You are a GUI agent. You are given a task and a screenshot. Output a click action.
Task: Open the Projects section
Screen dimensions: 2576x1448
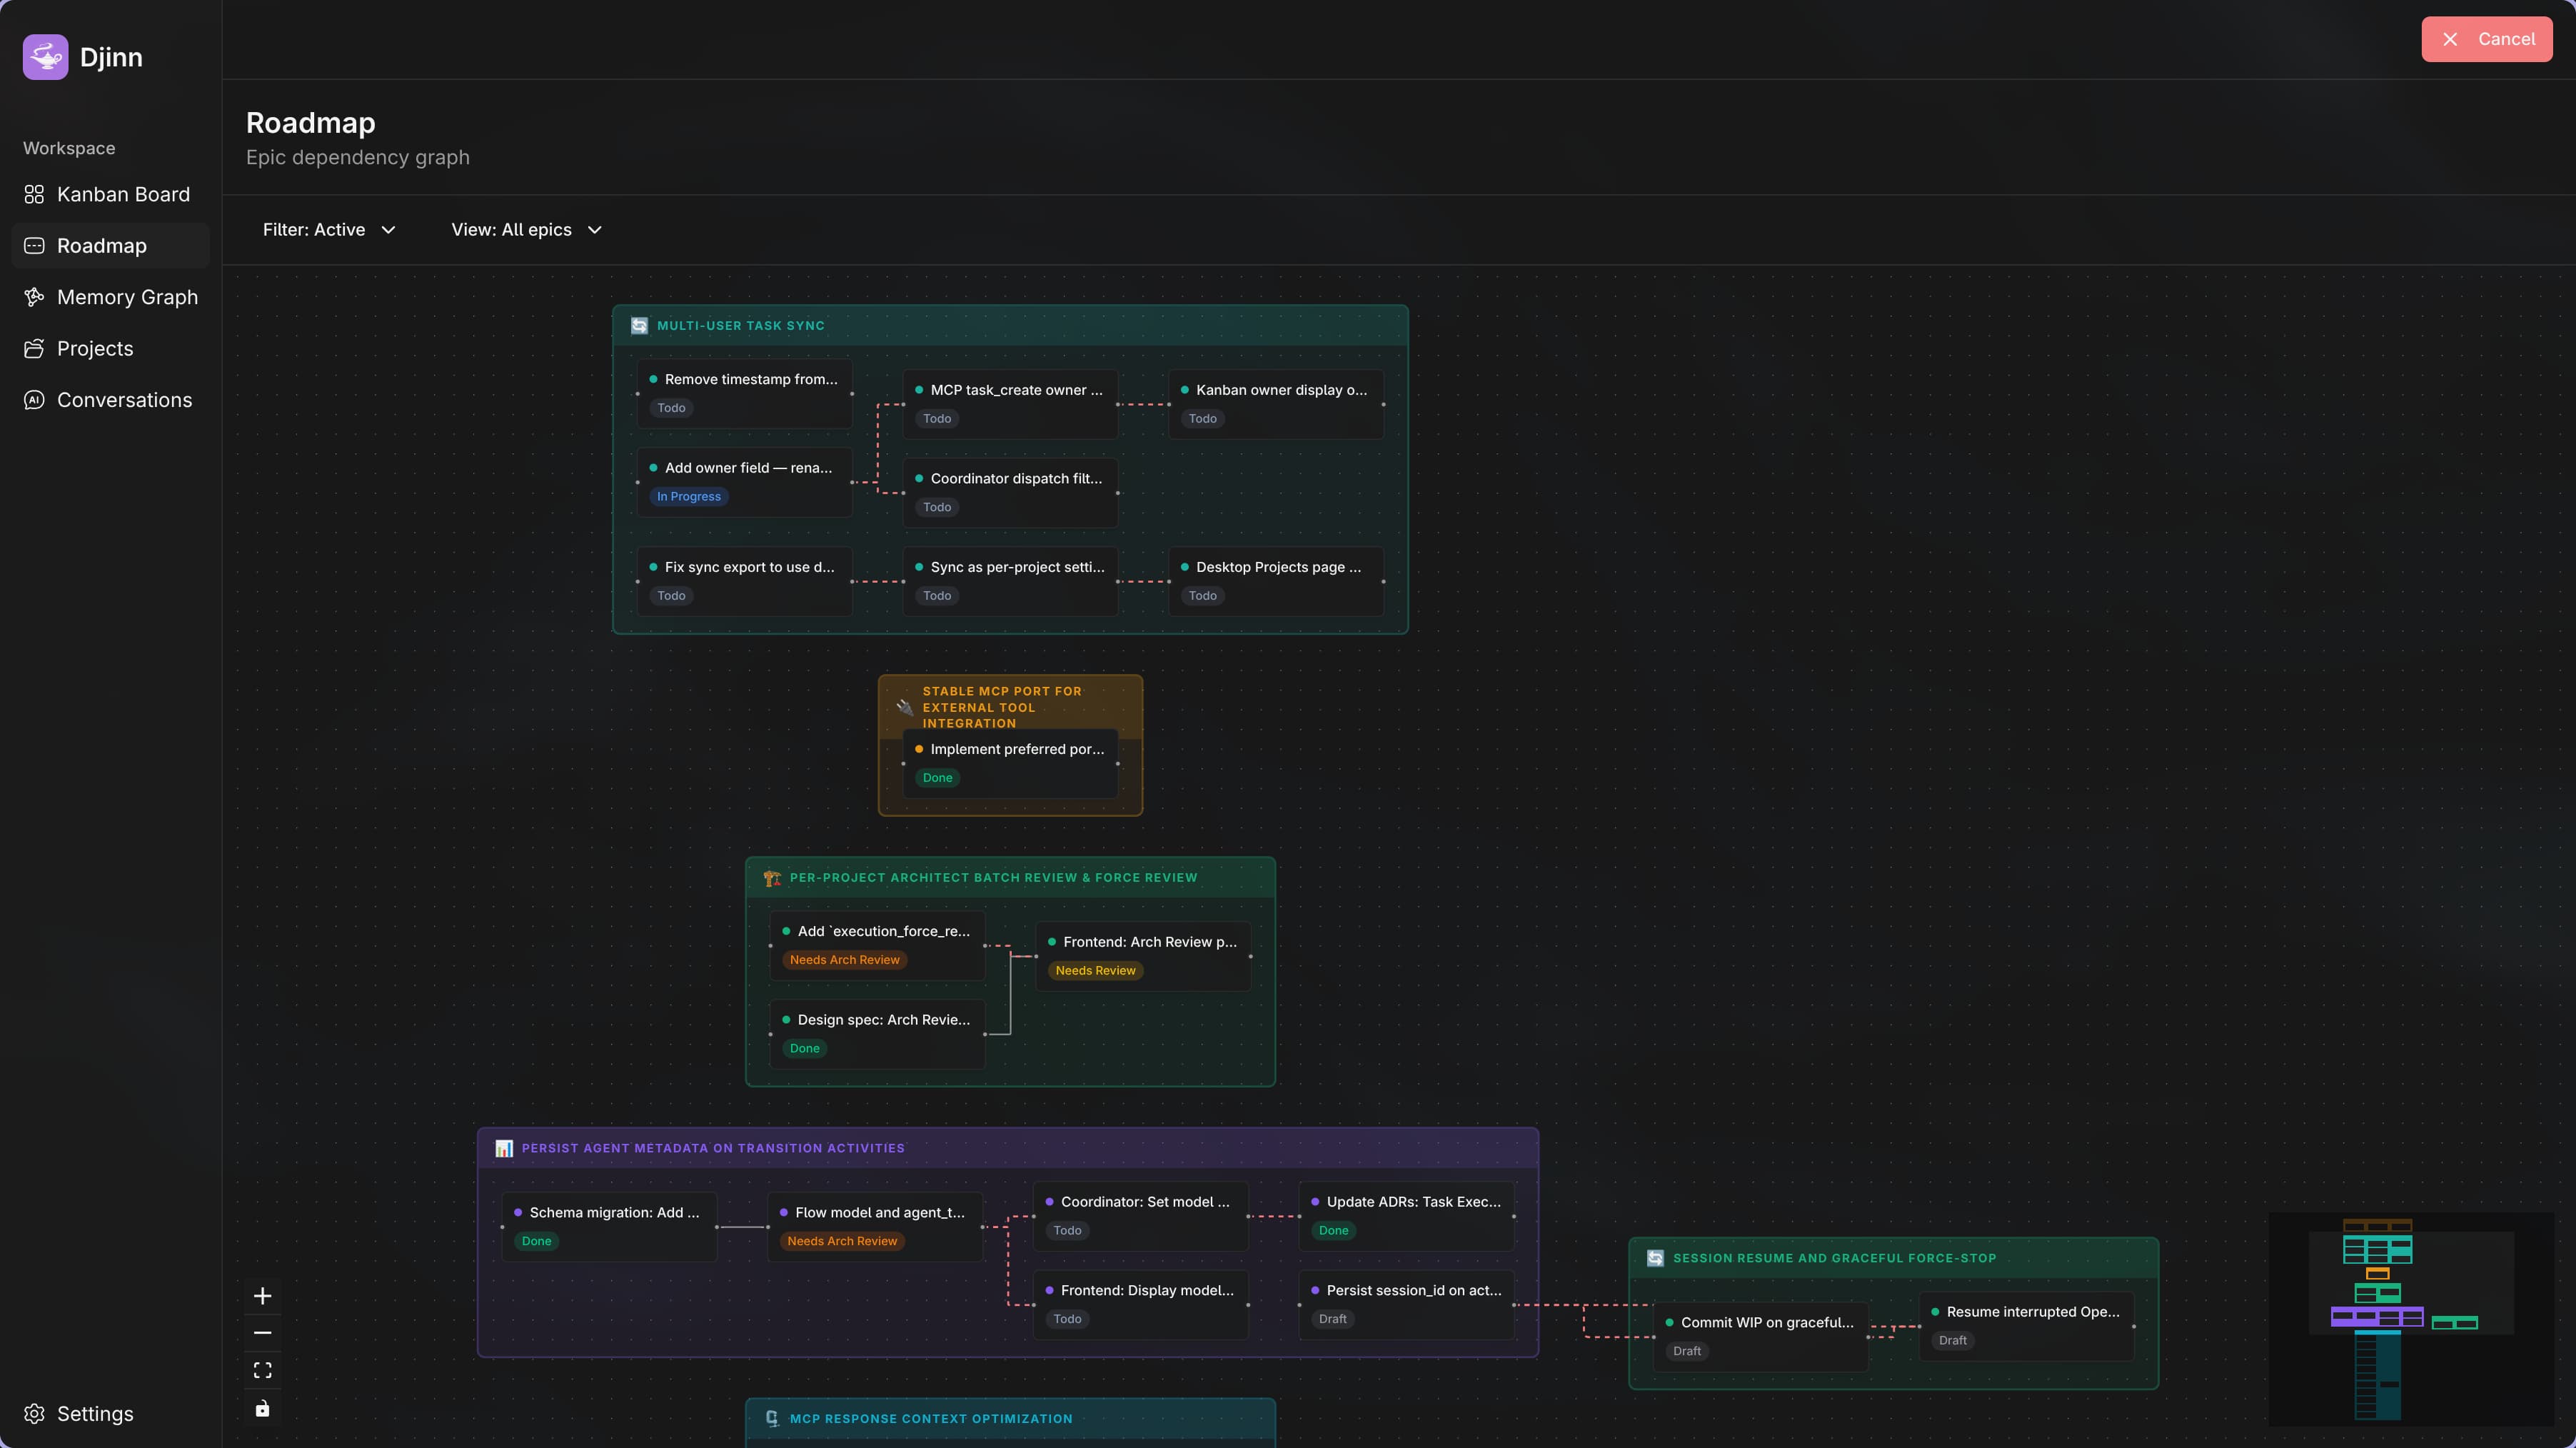tap(94, 348)
